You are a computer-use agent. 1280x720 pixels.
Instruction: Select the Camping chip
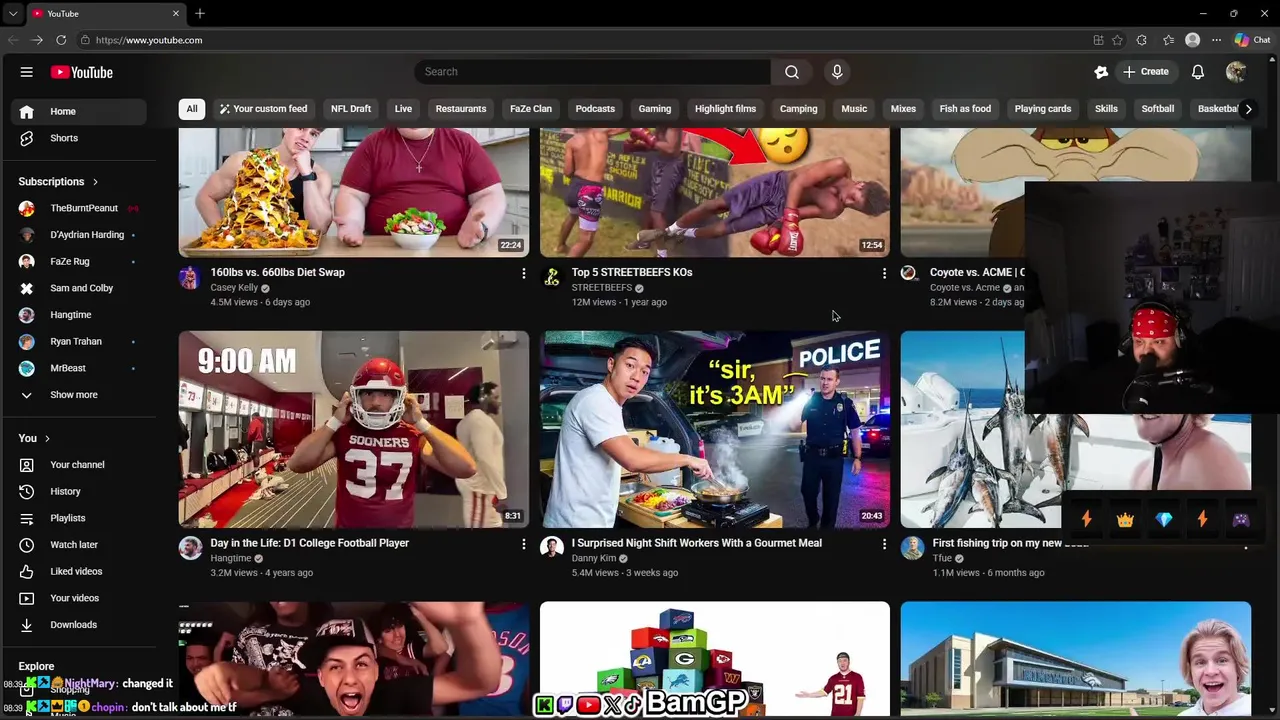[x=799, y=109]
